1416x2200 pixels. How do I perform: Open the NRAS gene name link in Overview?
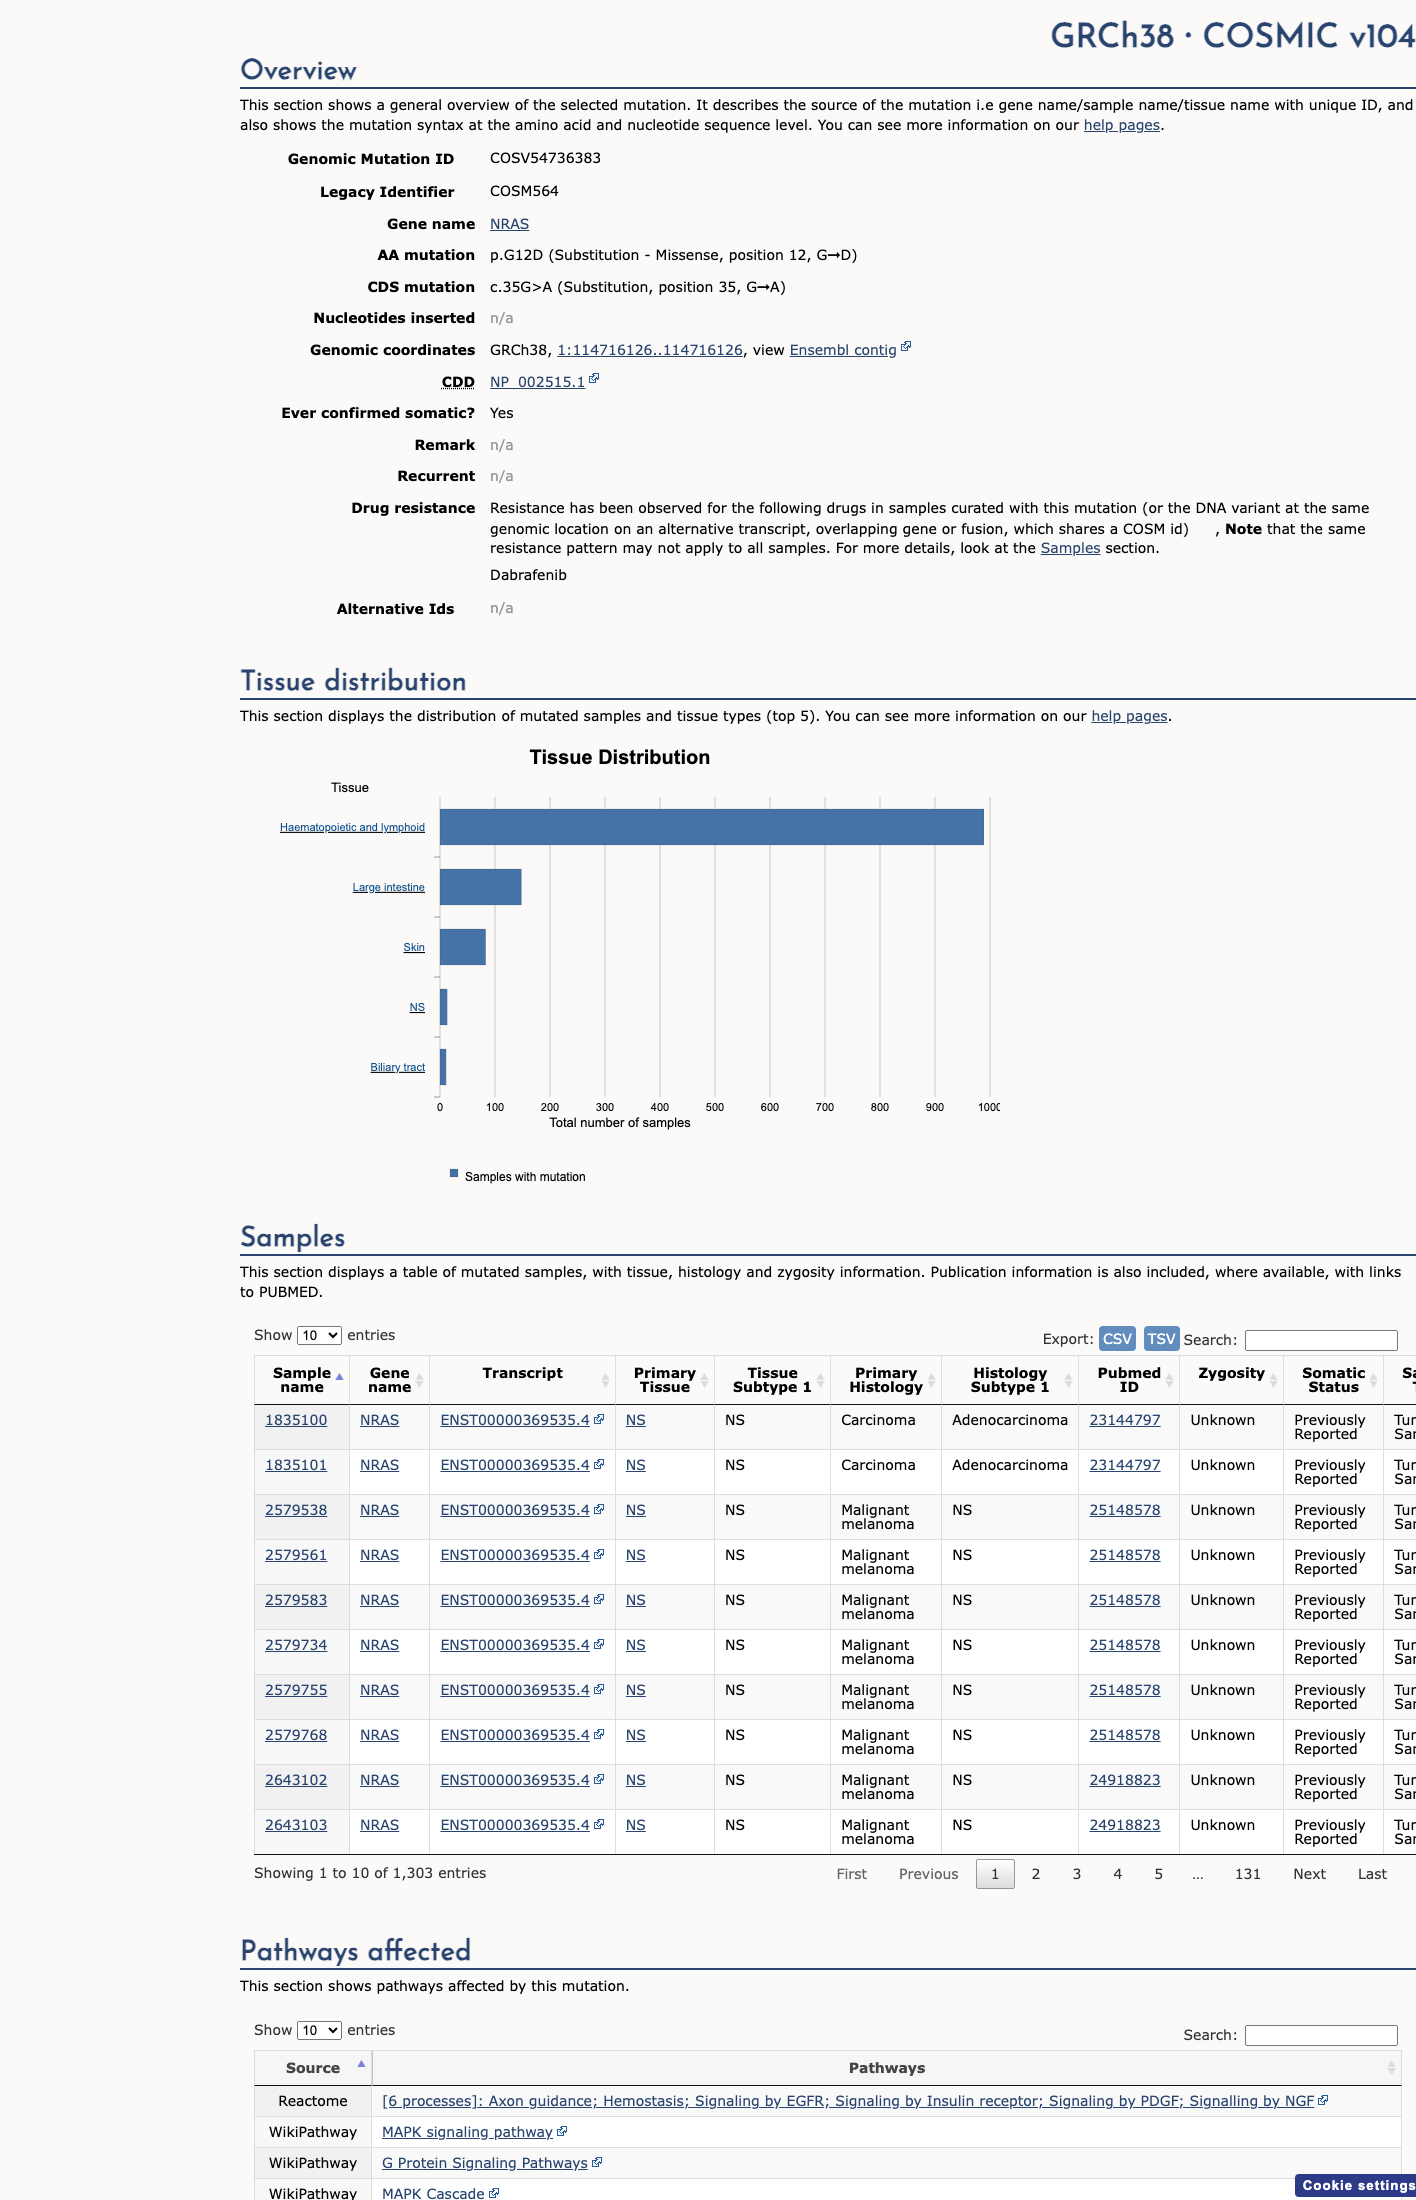coord(509,224)
